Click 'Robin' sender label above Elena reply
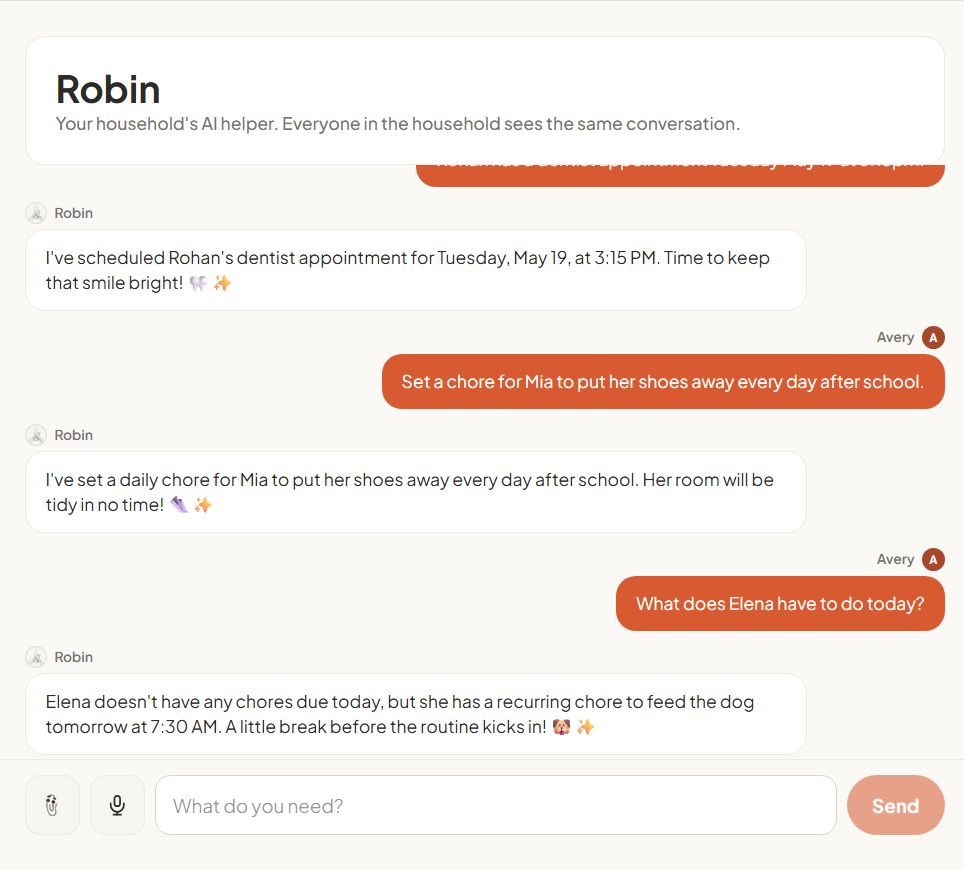964x870 pixels. pyautogui.click(x=74, y=657)
